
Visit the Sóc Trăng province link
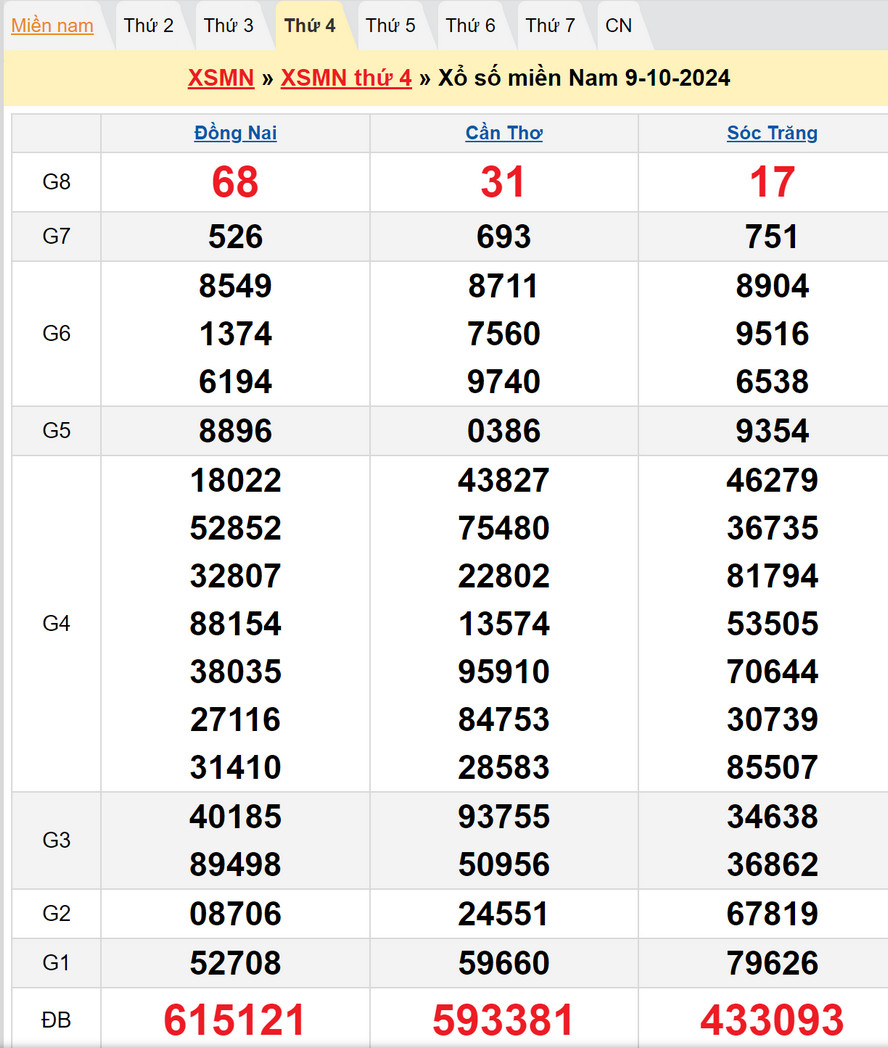[x=772, y=133]
